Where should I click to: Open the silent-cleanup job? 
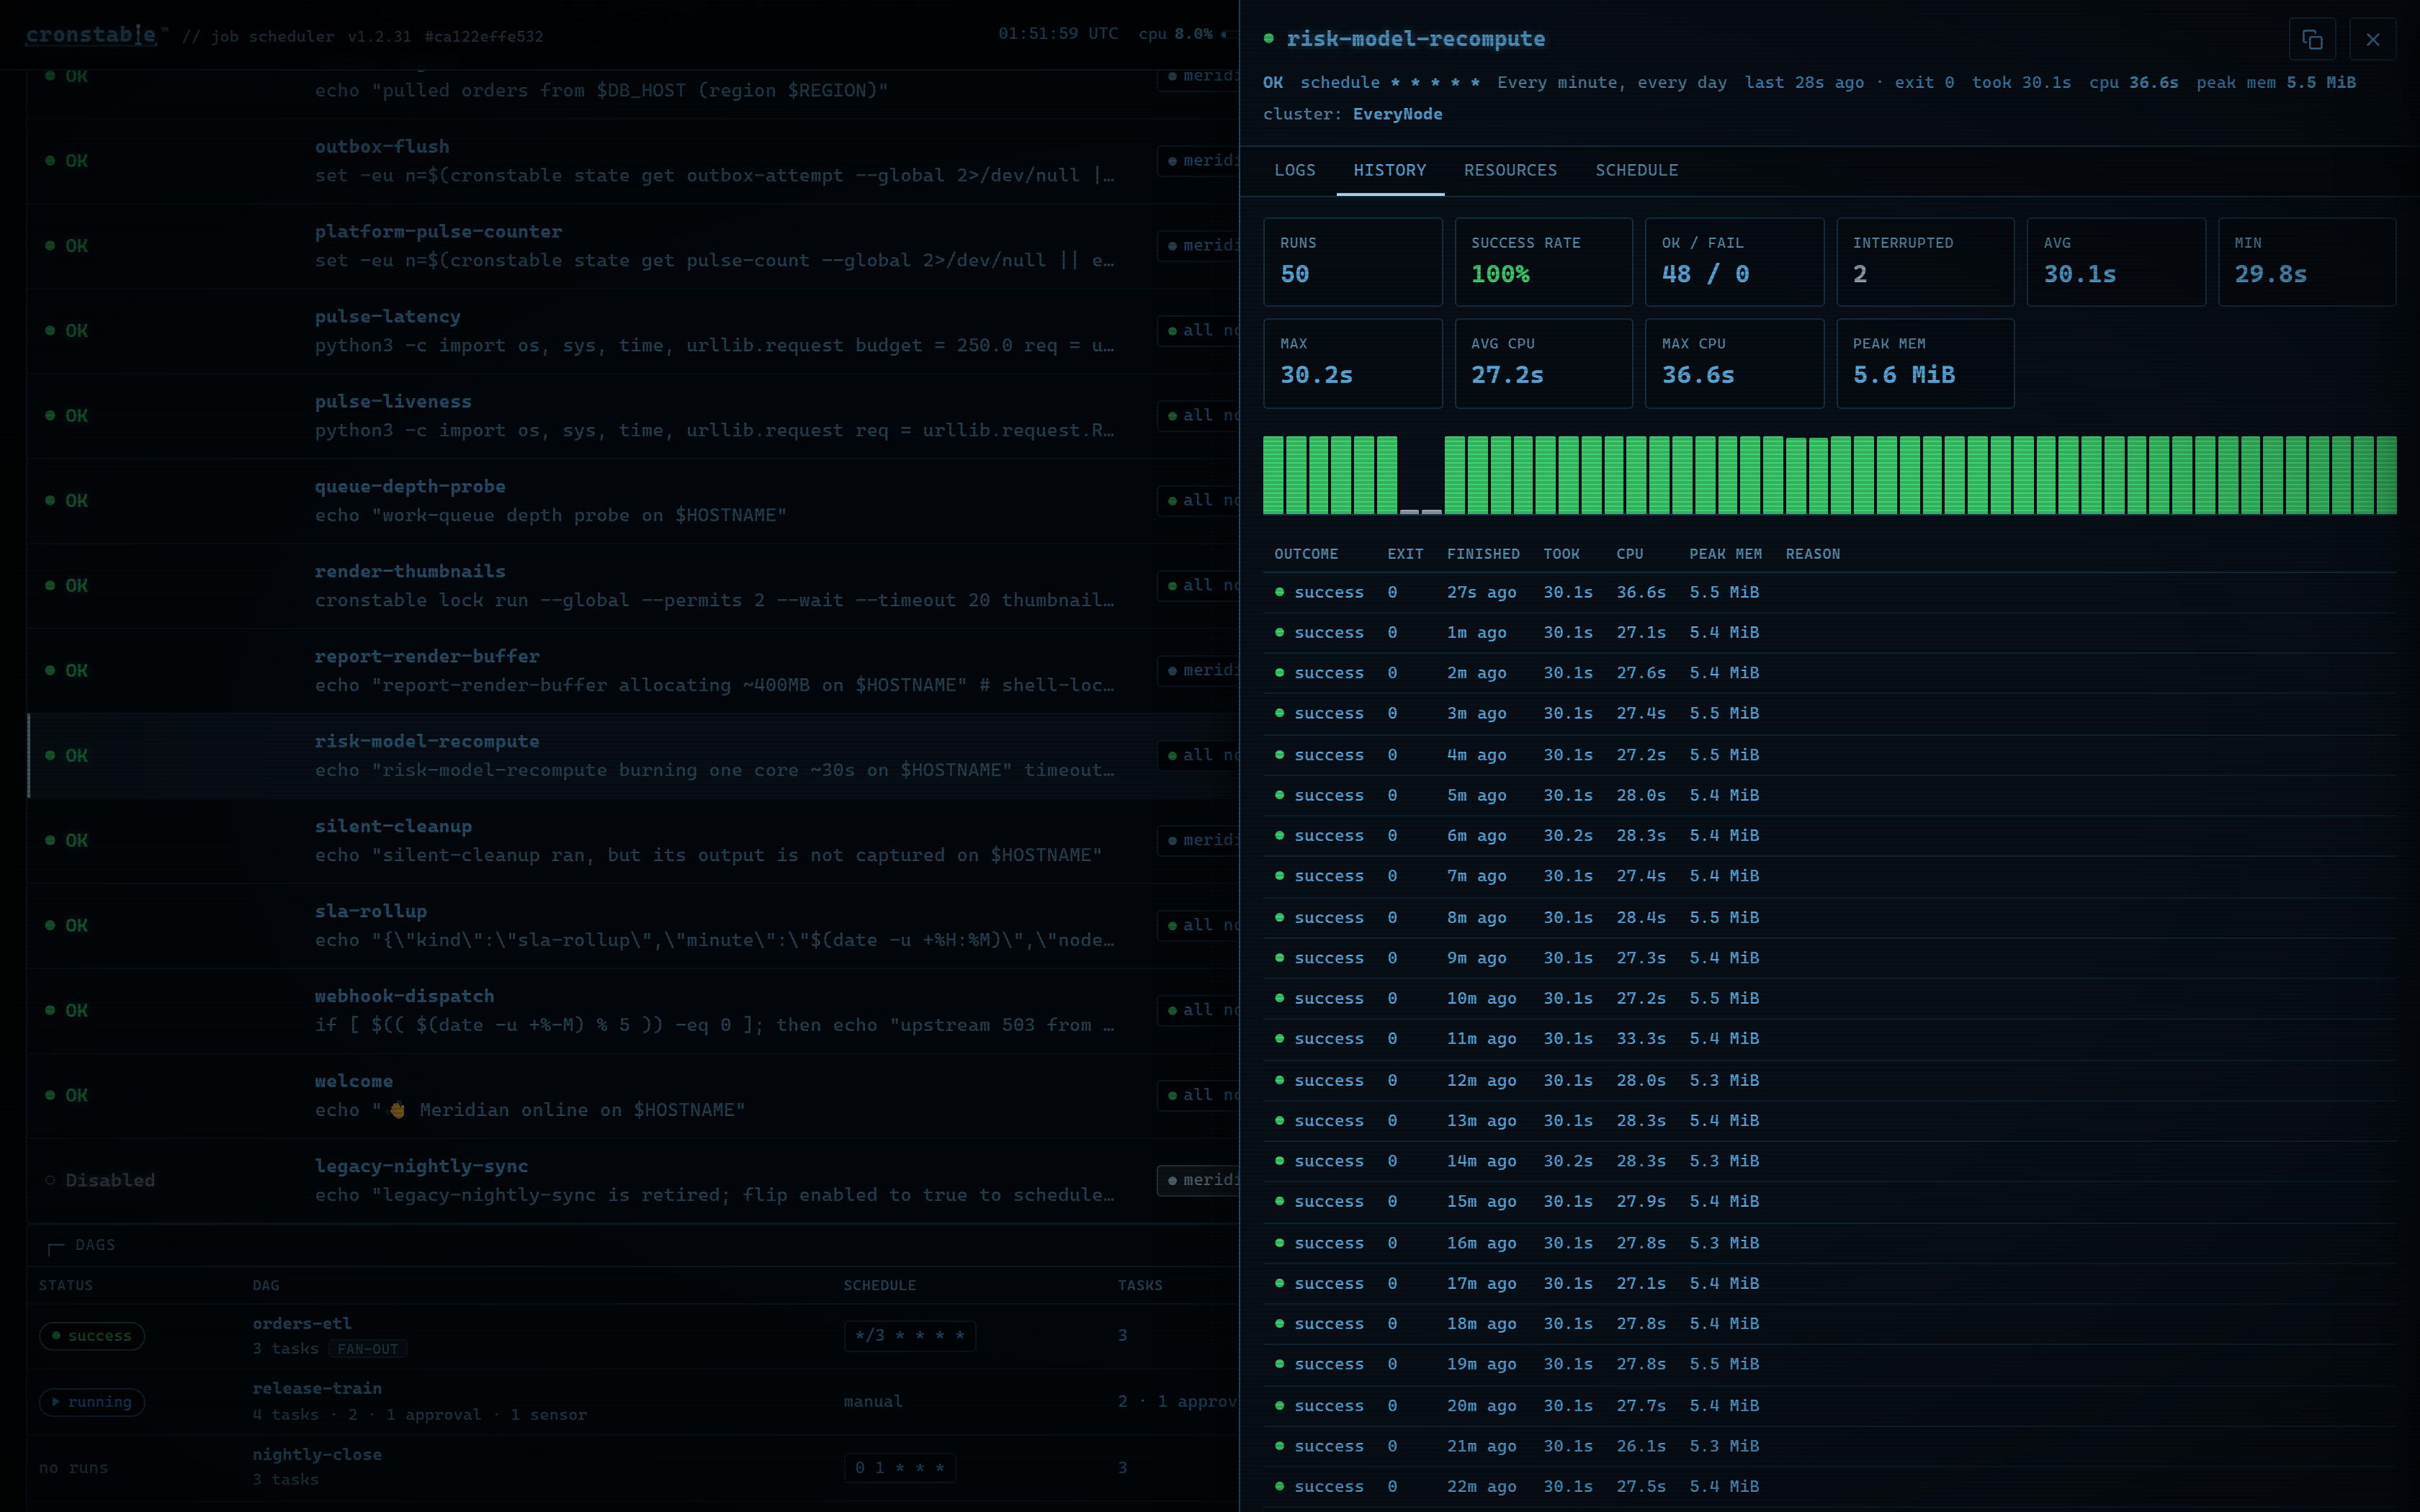pos(632,841)
